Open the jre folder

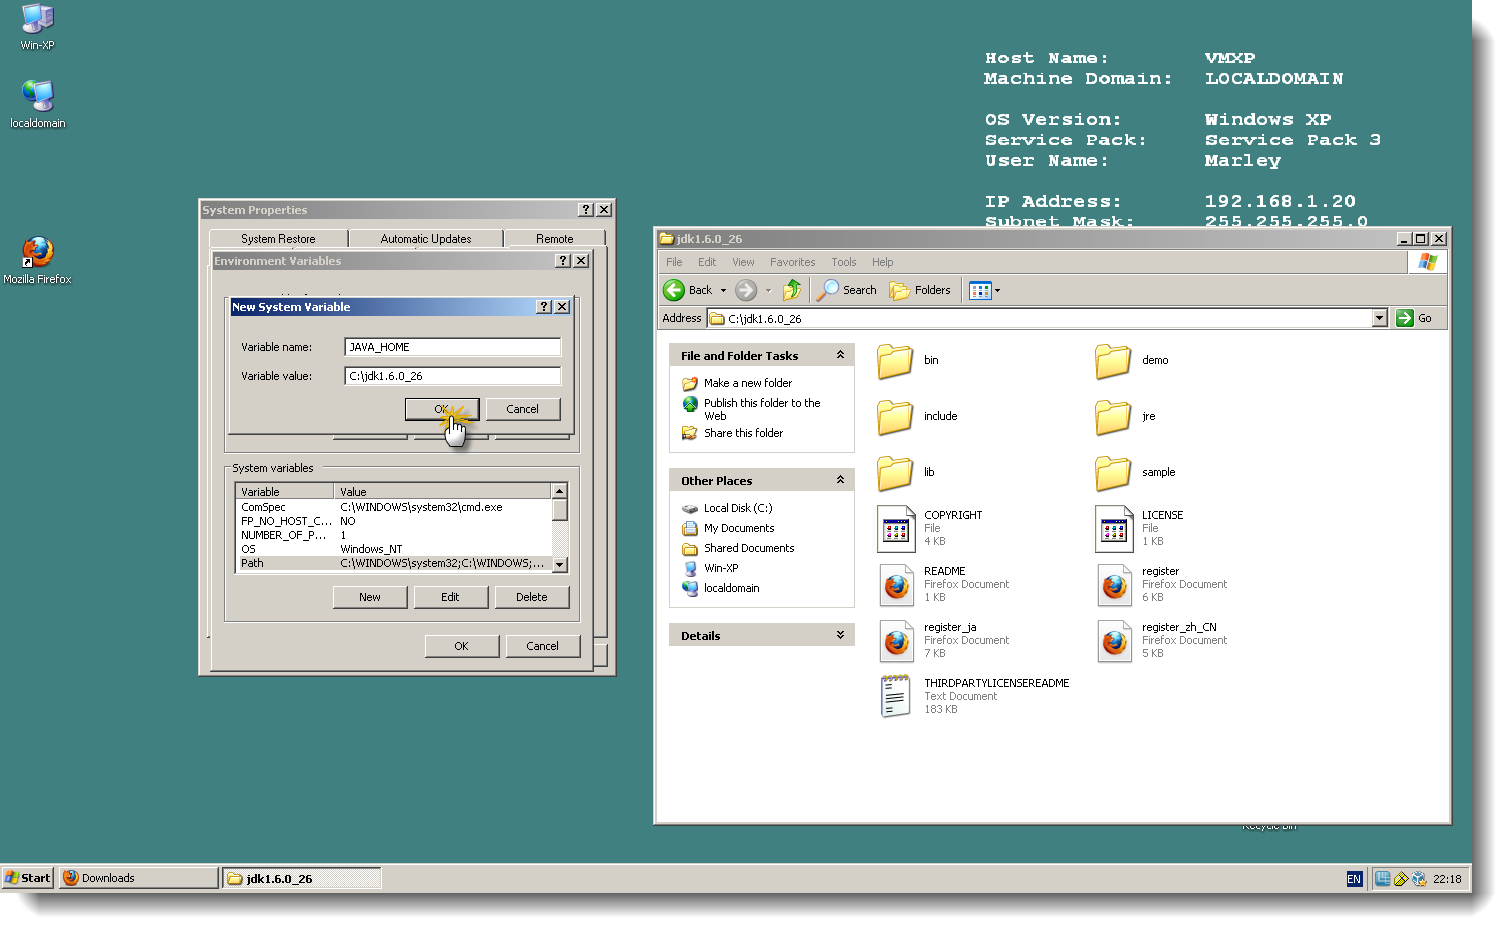pyautogui.click(x=1113, y=417)
